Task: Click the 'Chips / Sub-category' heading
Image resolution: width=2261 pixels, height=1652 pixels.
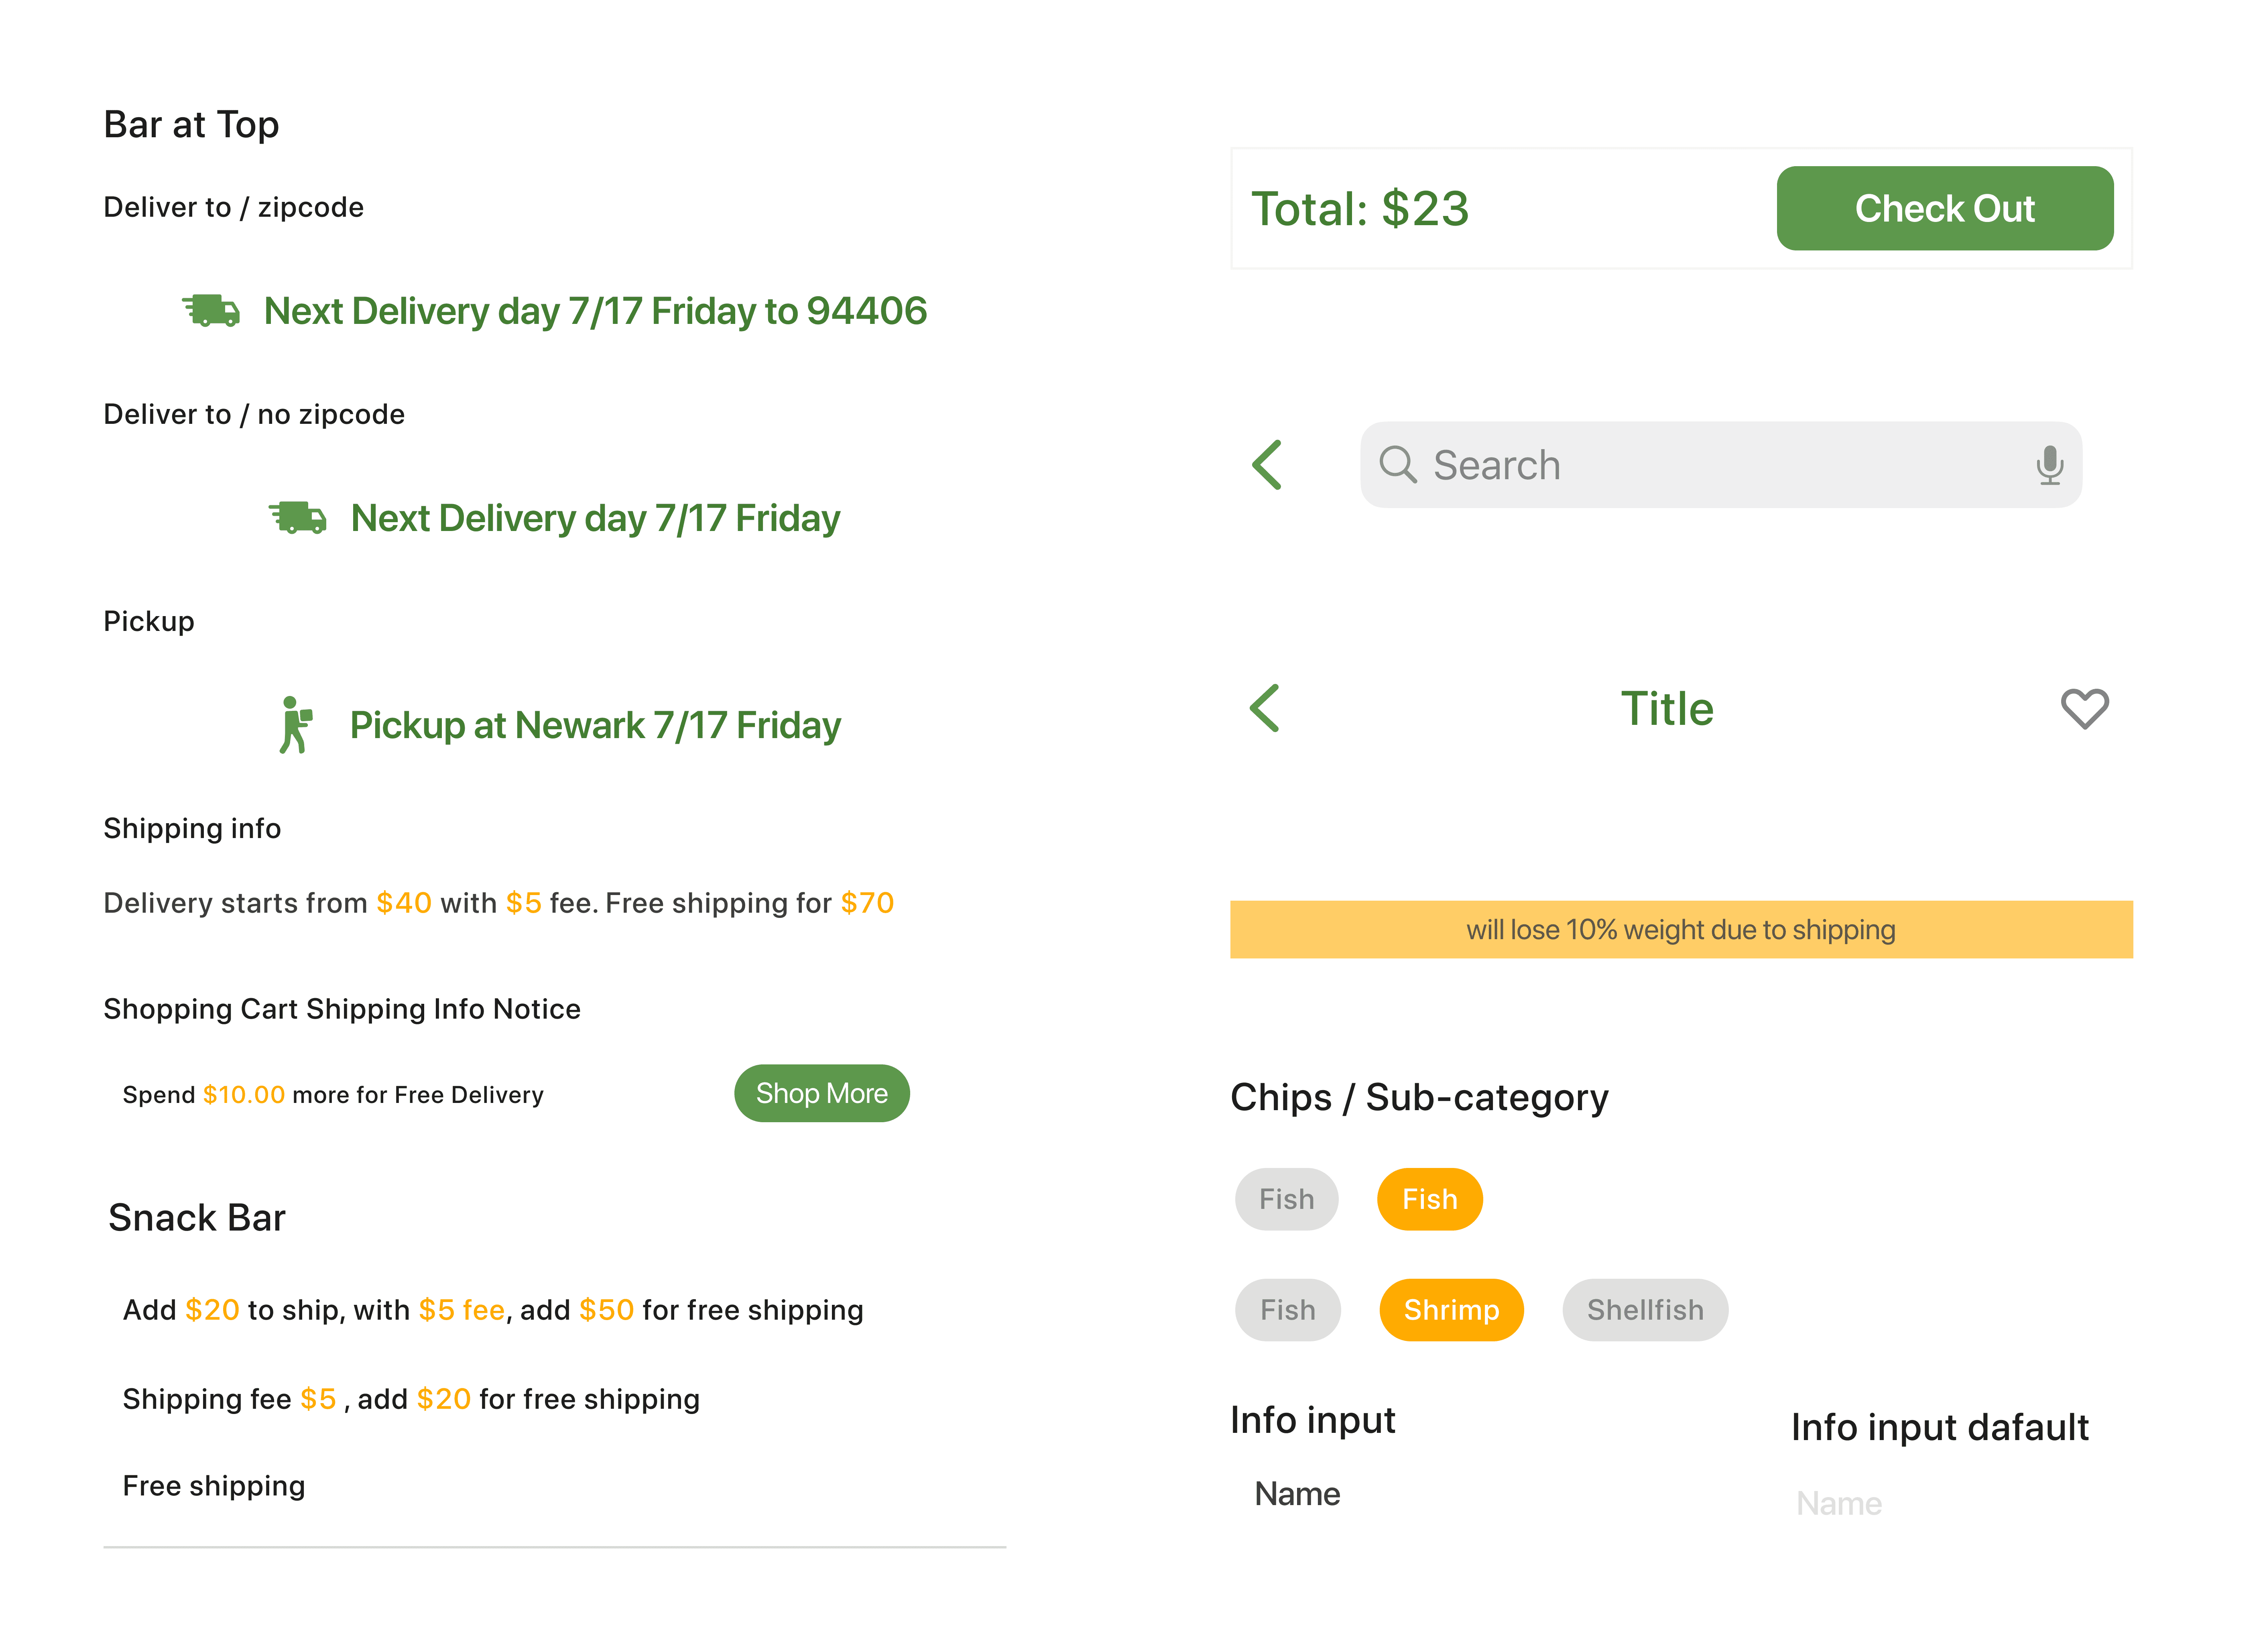Action: tap(1419, 1098)
